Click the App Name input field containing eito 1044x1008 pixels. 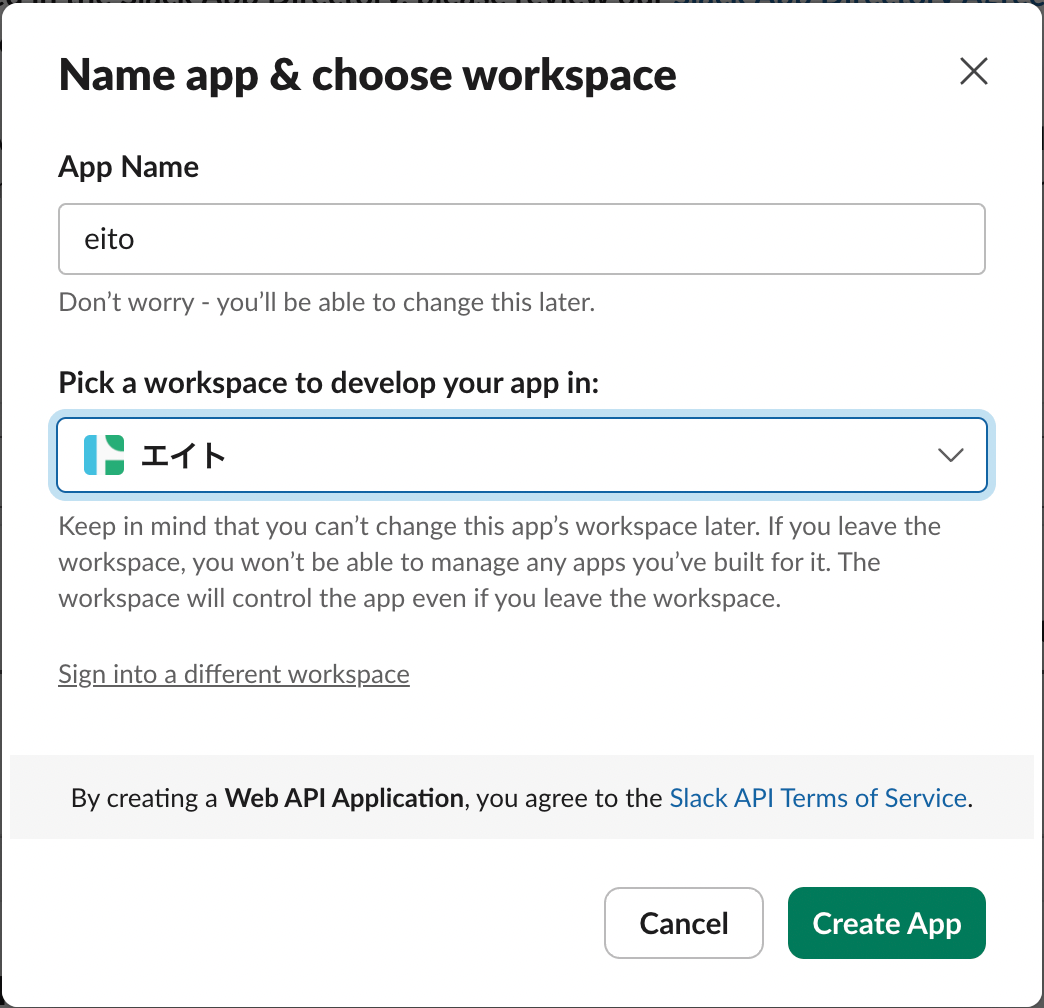pos(521,239)
